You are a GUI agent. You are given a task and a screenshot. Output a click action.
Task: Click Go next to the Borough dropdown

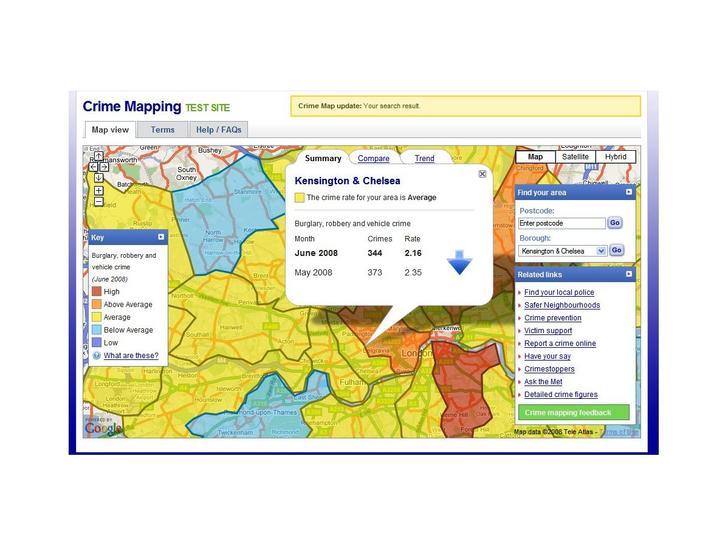(616, 250)
